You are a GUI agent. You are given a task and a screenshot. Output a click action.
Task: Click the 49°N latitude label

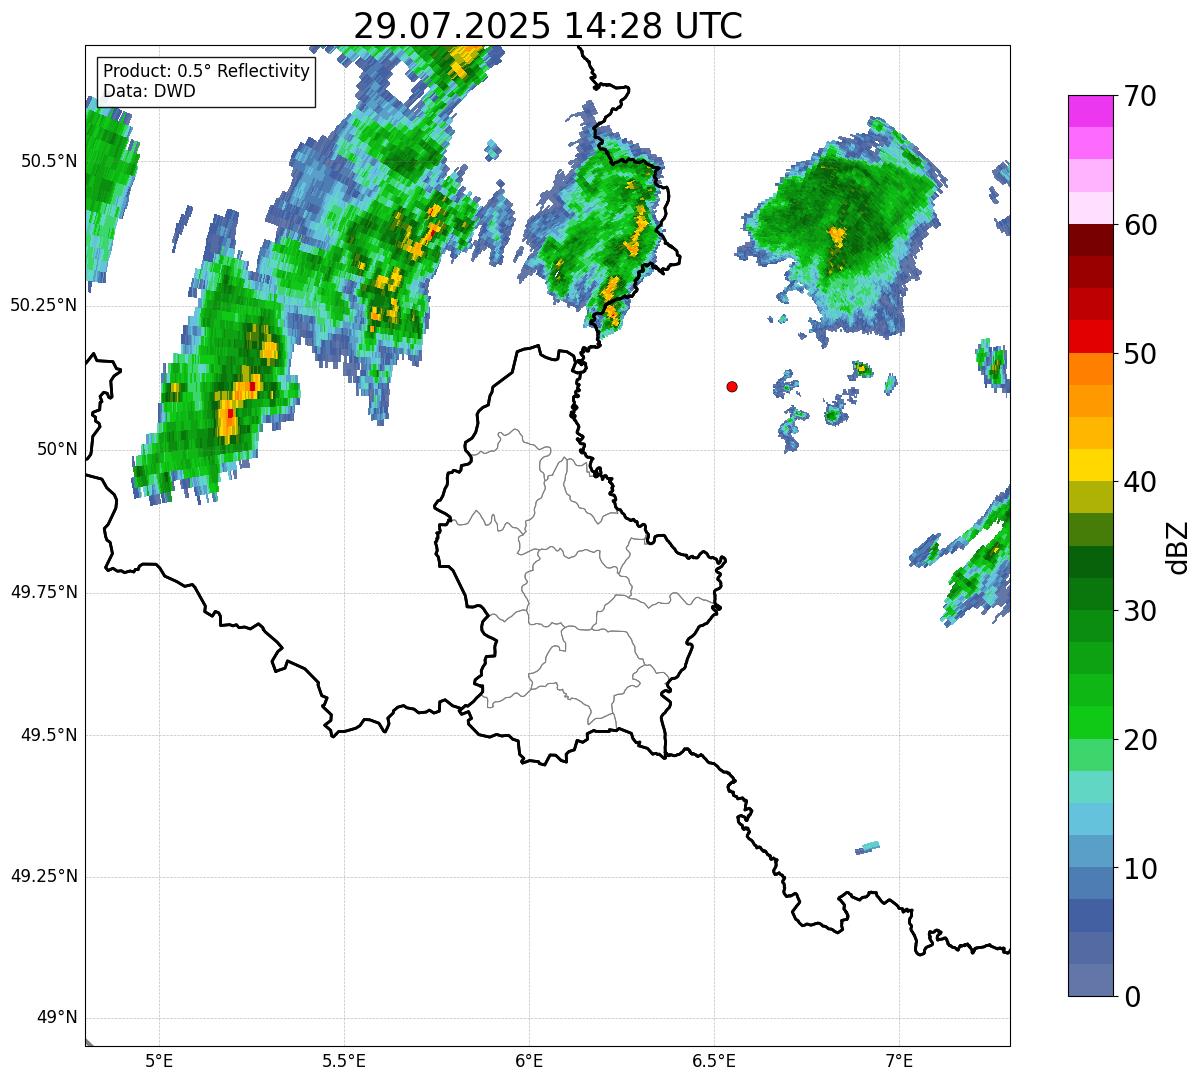point(57,1018)
